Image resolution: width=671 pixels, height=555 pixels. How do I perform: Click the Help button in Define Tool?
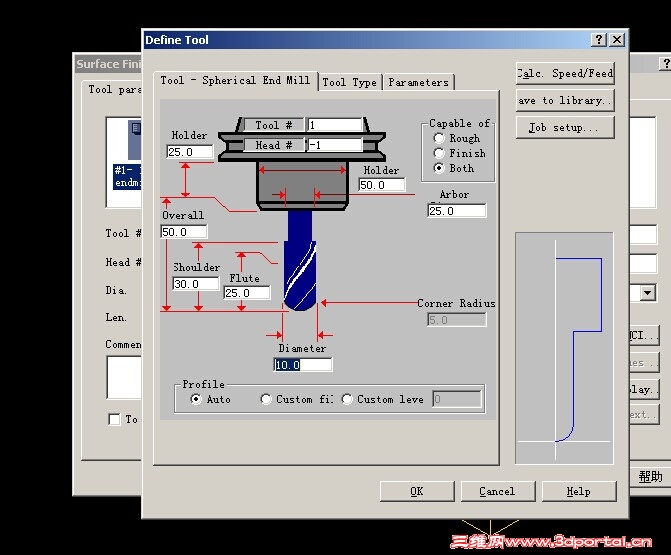(x=579, y=491)
